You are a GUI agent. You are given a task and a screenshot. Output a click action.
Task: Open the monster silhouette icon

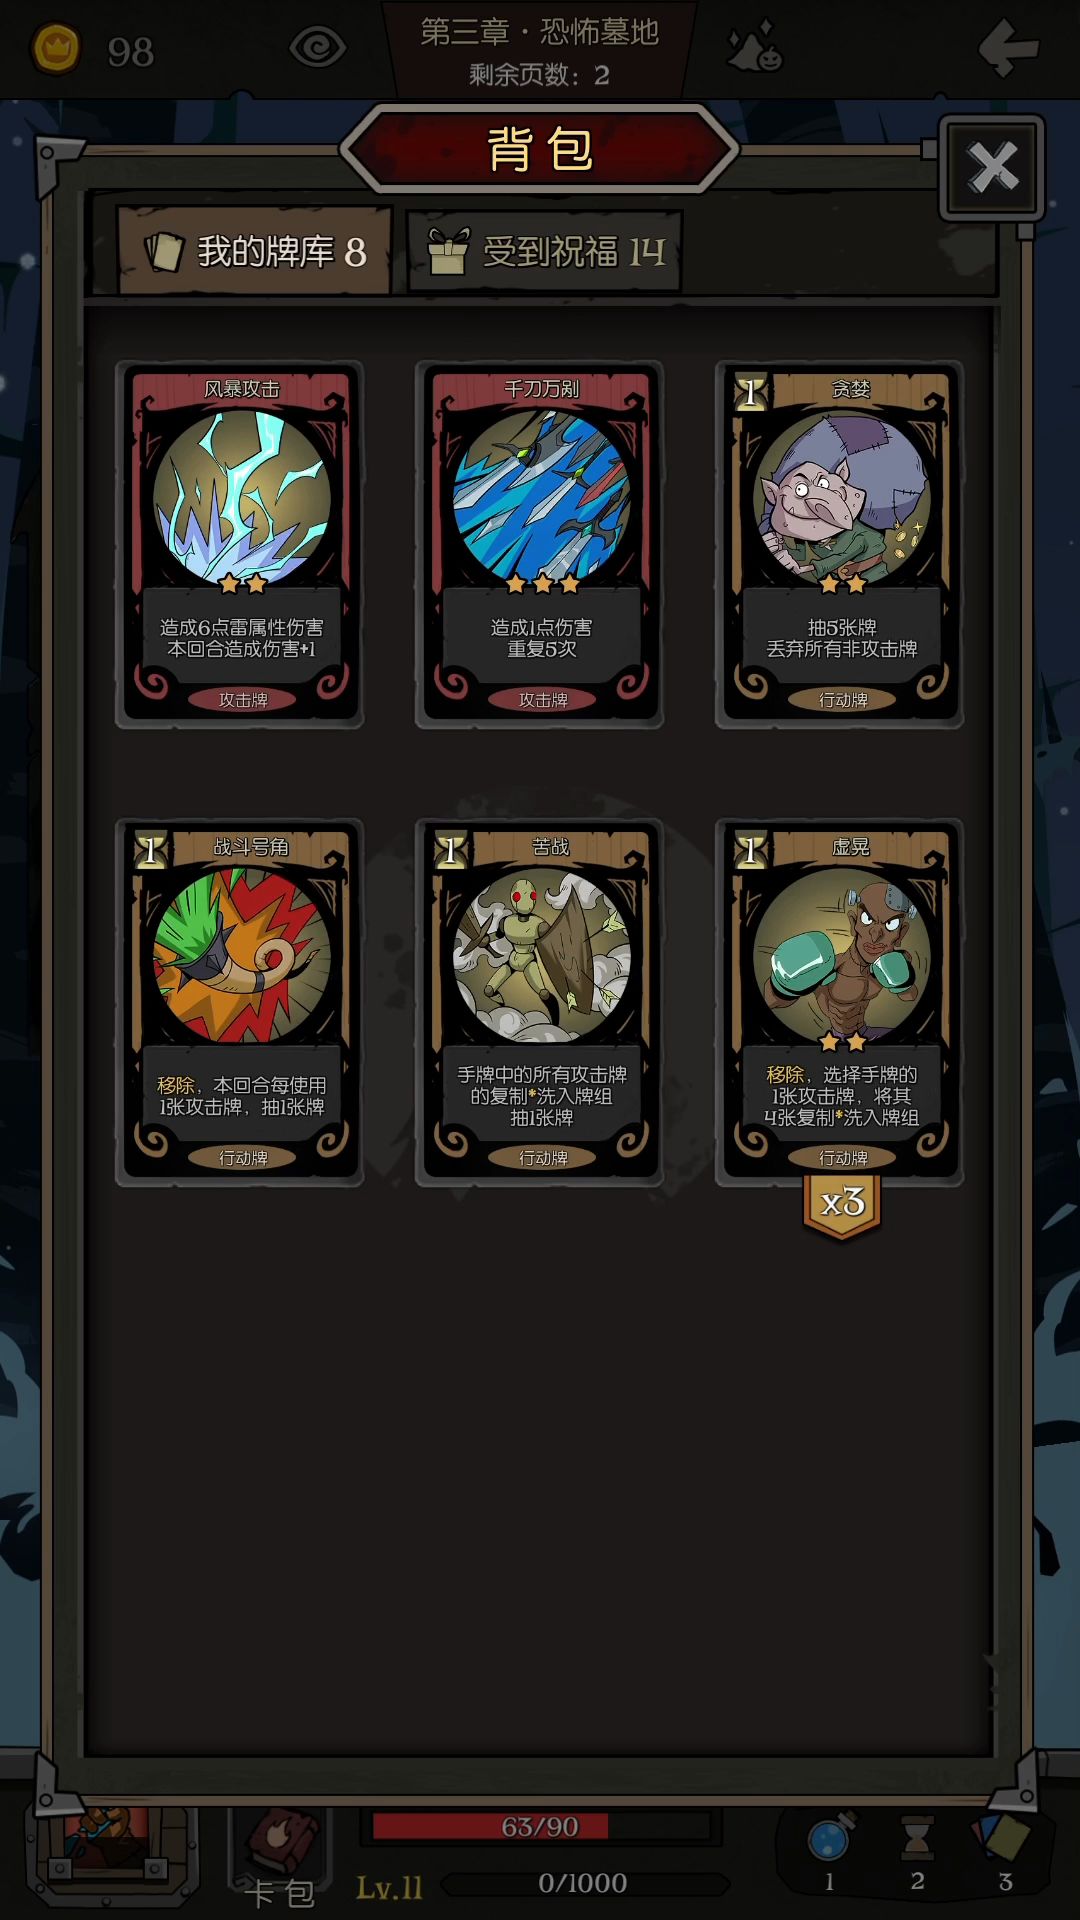click(755, 48)
